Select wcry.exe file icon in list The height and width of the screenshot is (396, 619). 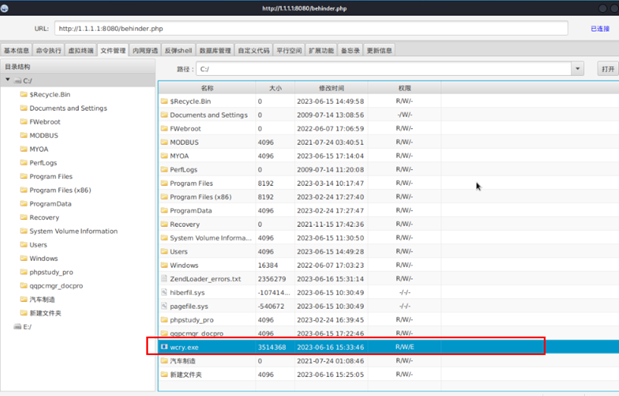164,347
